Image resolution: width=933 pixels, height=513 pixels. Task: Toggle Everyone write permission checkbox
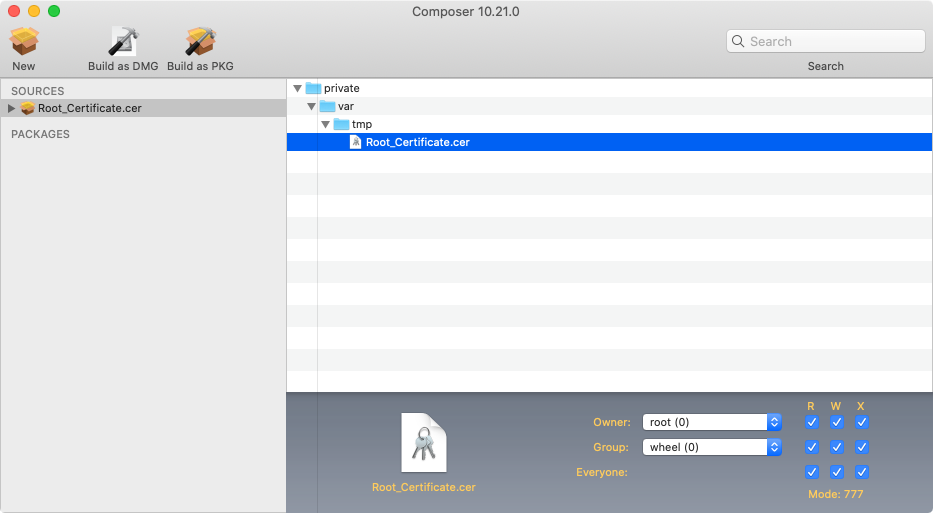pyautogui.click(x=837, y=472)
